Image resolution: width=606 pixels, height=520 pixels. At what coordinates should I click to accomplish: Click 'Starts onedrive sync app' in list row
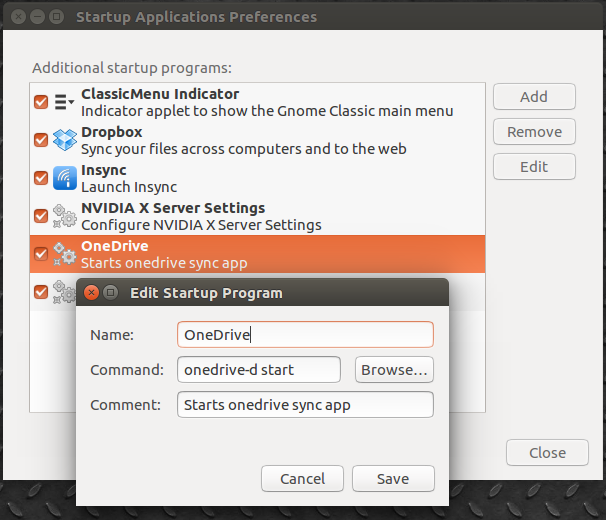point(164,263)
